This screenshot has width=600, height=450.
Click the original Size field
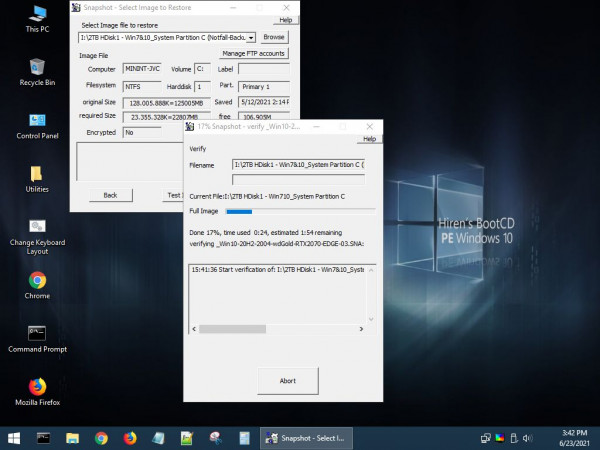pyautogui.click(x=166, y=103)
